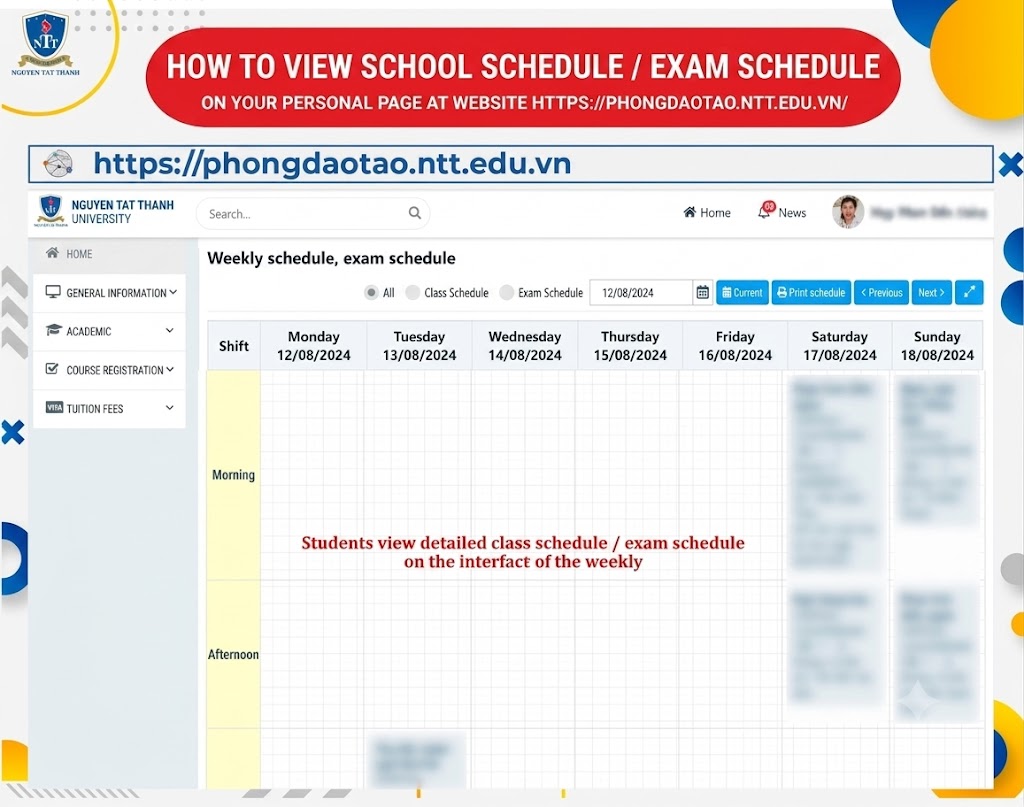Open the Sunday morning schedule entry
1024x807 pixels.
pyautogui.click(x=937, y=452)
